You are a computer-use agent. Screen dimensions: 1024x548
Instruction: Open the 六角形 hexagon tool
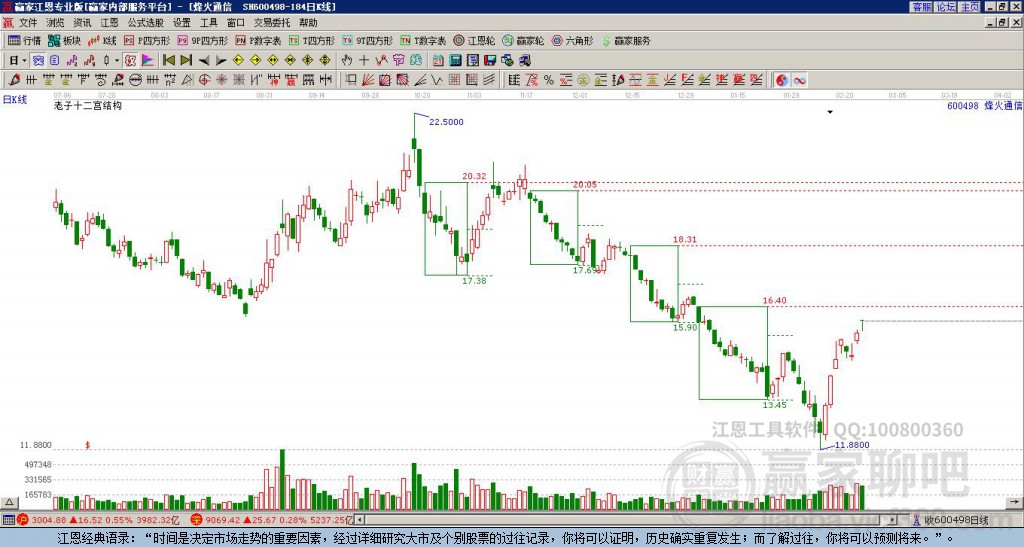point(572,40)
